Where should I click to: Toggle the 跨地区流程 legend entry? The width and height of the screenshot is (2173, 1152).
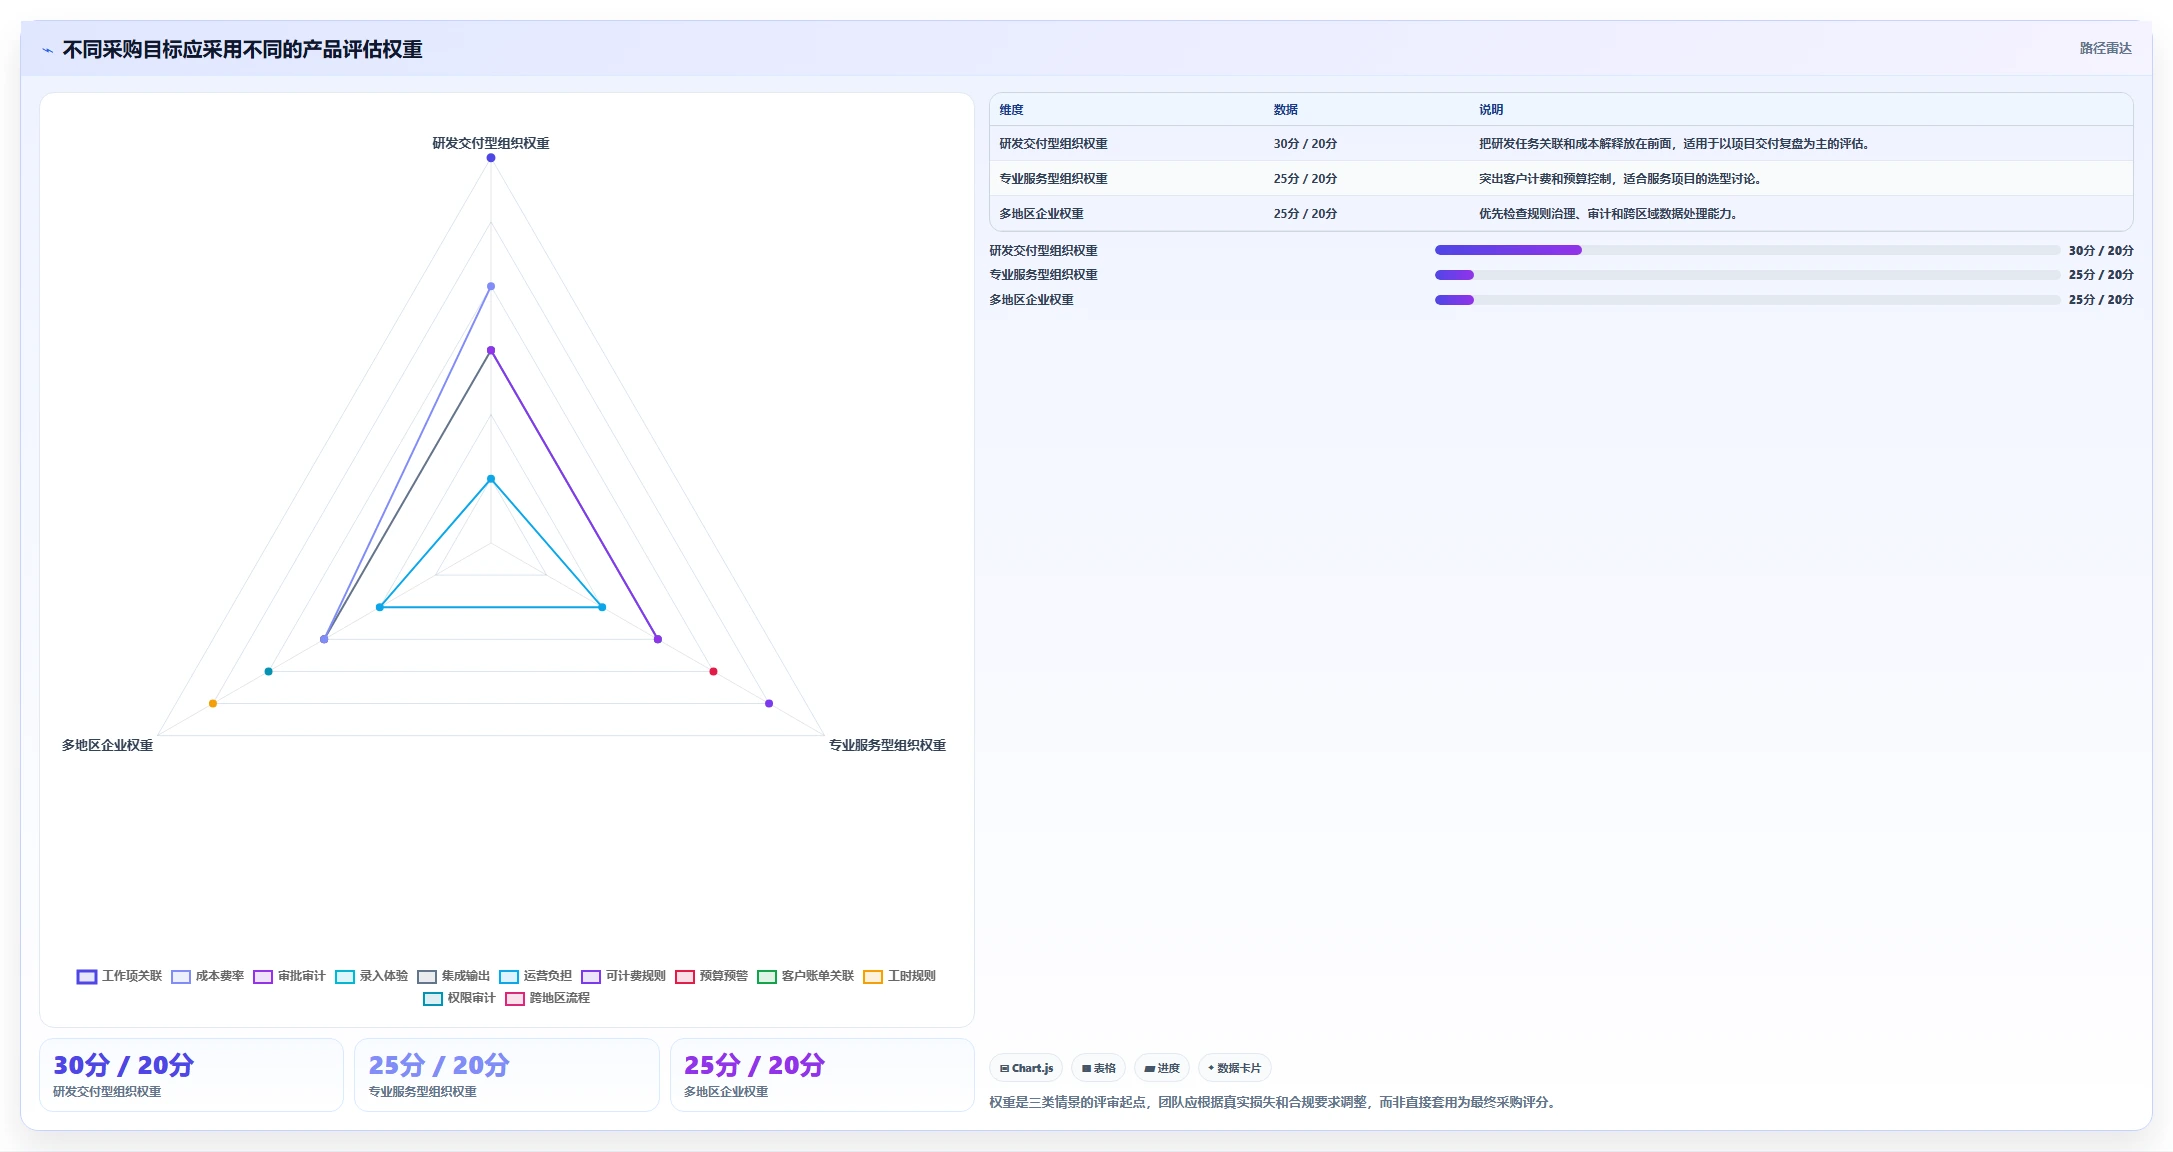tap(547, 998)
